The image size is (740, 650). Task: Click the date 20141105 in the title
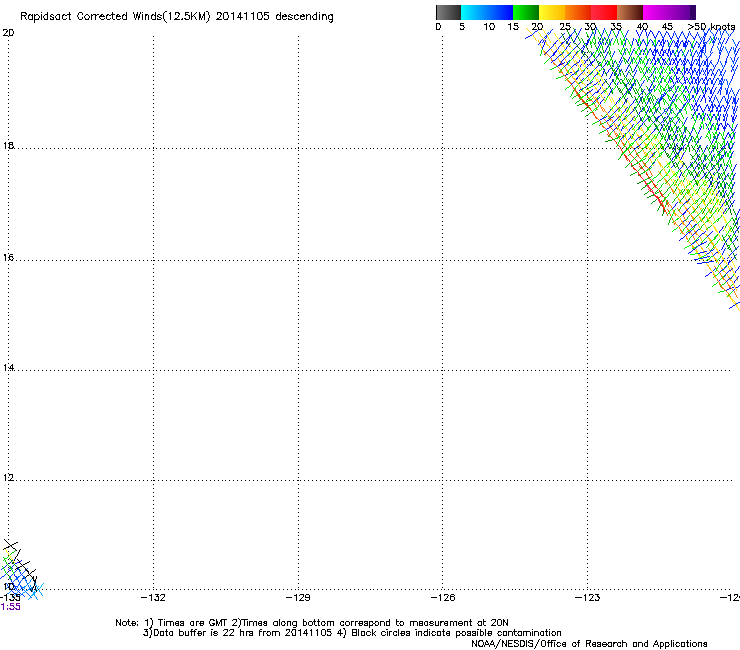coord(242,16)
